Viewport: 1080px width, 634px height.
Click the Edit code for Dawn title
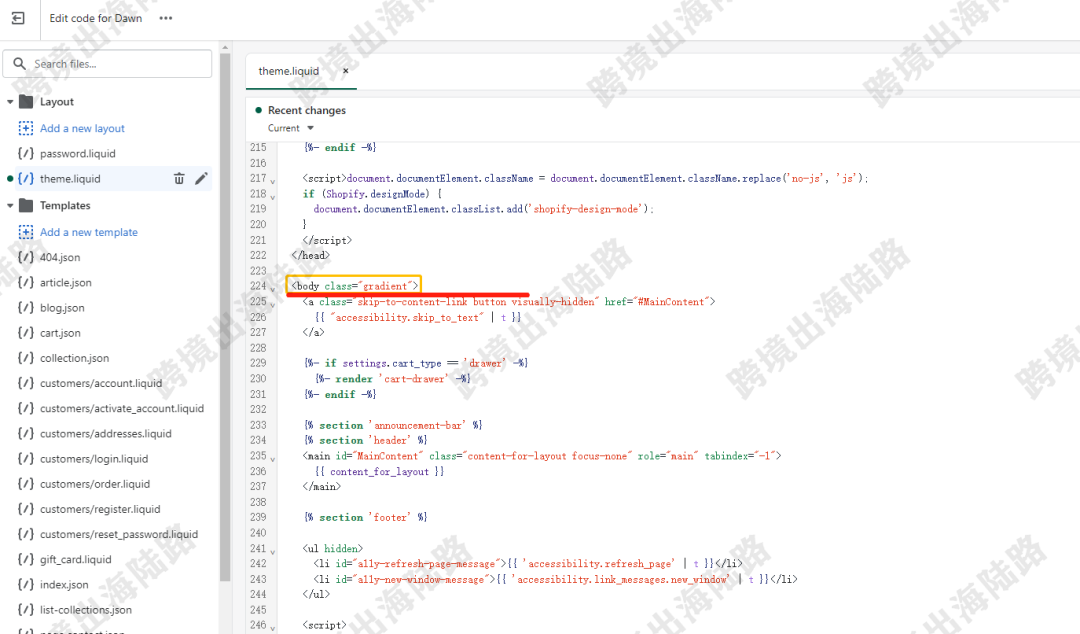96,18
